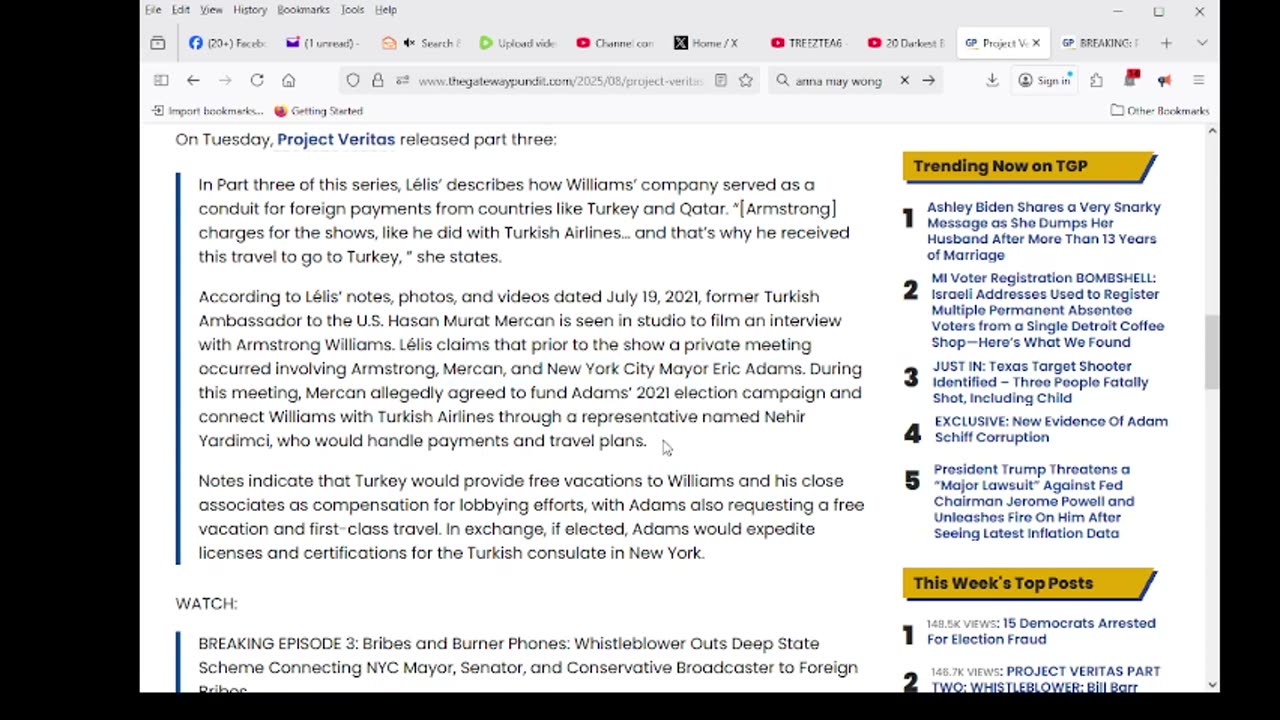This screenshot has height=720, width=1280.
Task: Open a new tab with plus button
Action: [x=1167, y=43]
